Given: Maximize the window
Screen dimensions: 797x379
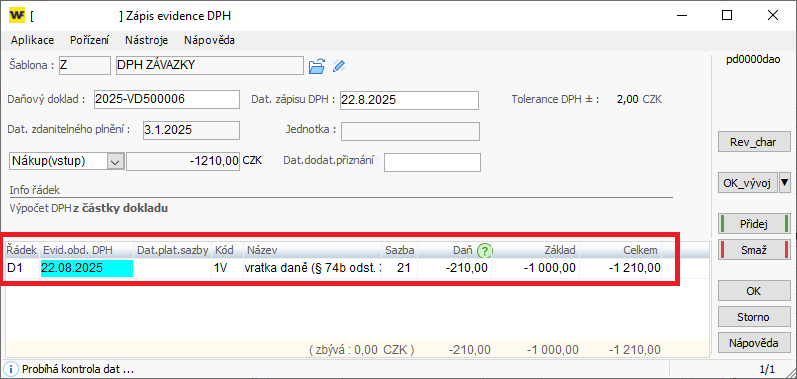Looking at the screenshot, I should (x=727, y=16).
